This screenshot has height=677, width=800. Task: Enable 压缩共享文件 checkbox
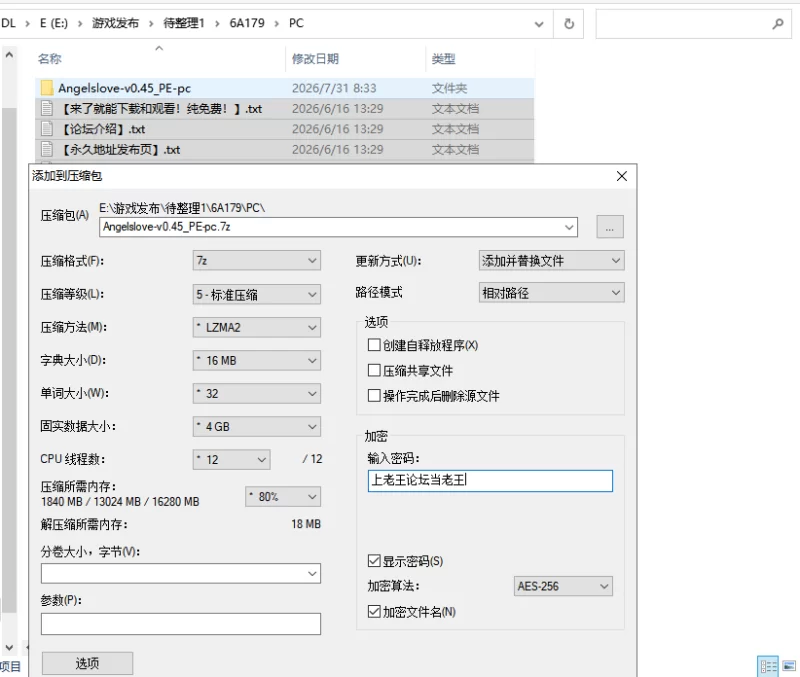(x=374, y=370)
